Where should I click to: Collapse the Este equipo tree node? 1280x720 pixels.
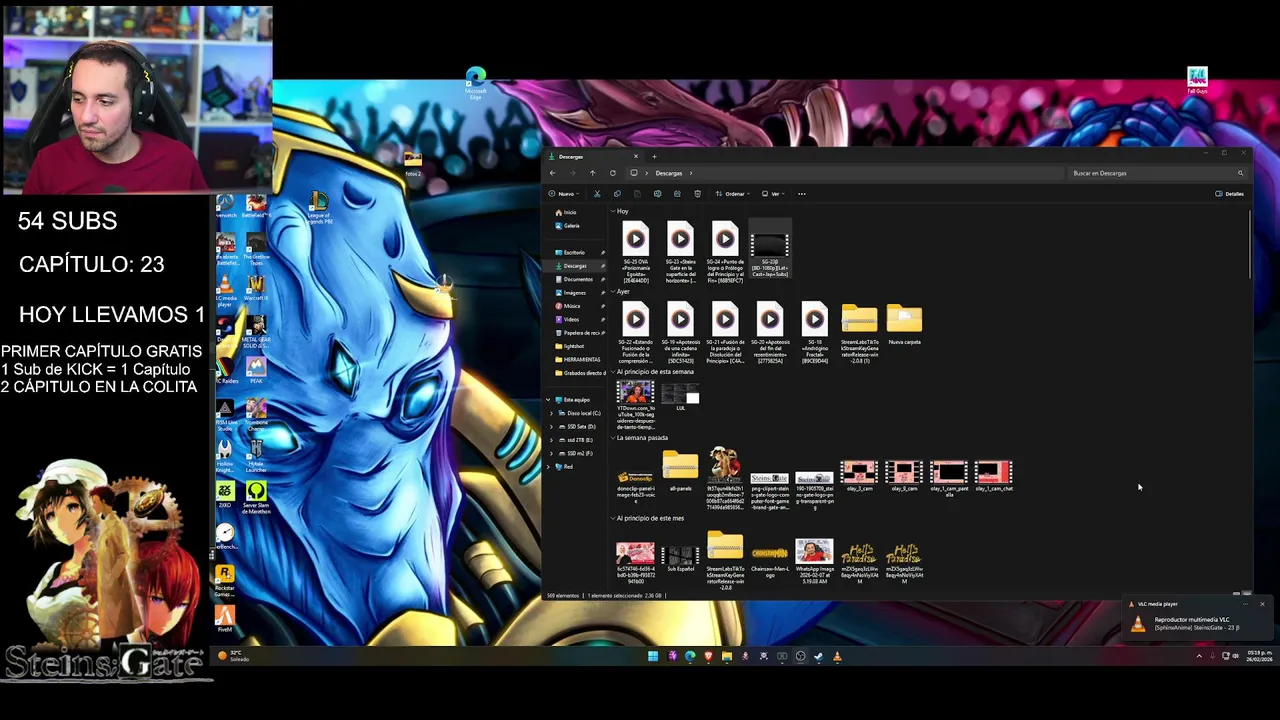(548, 400)
